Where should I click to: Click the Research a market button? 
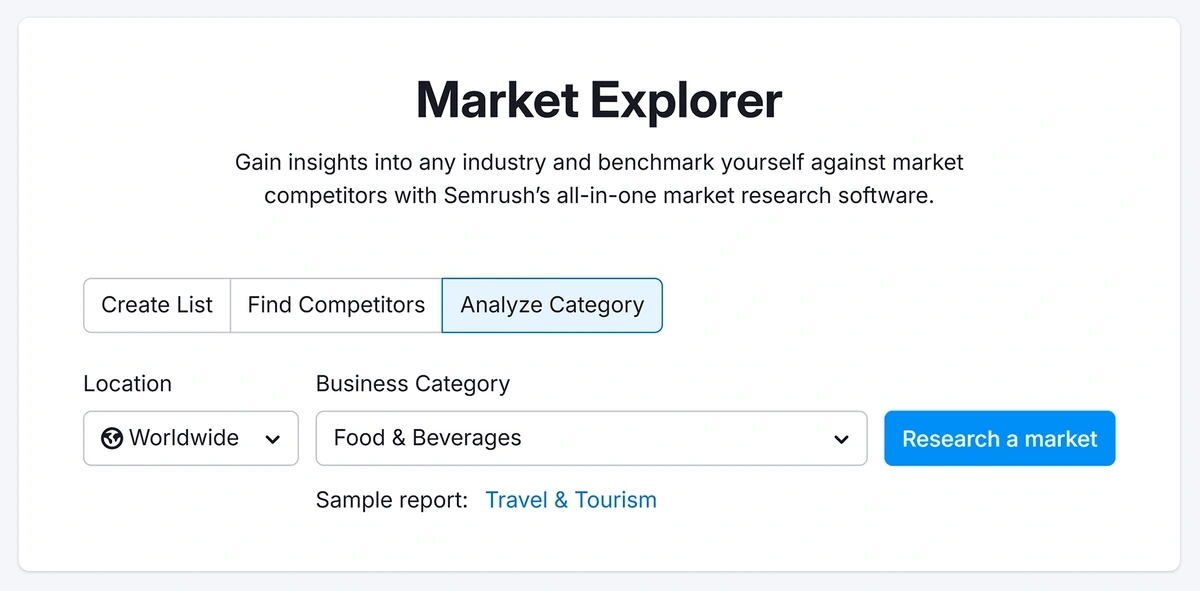pos(999,438)
